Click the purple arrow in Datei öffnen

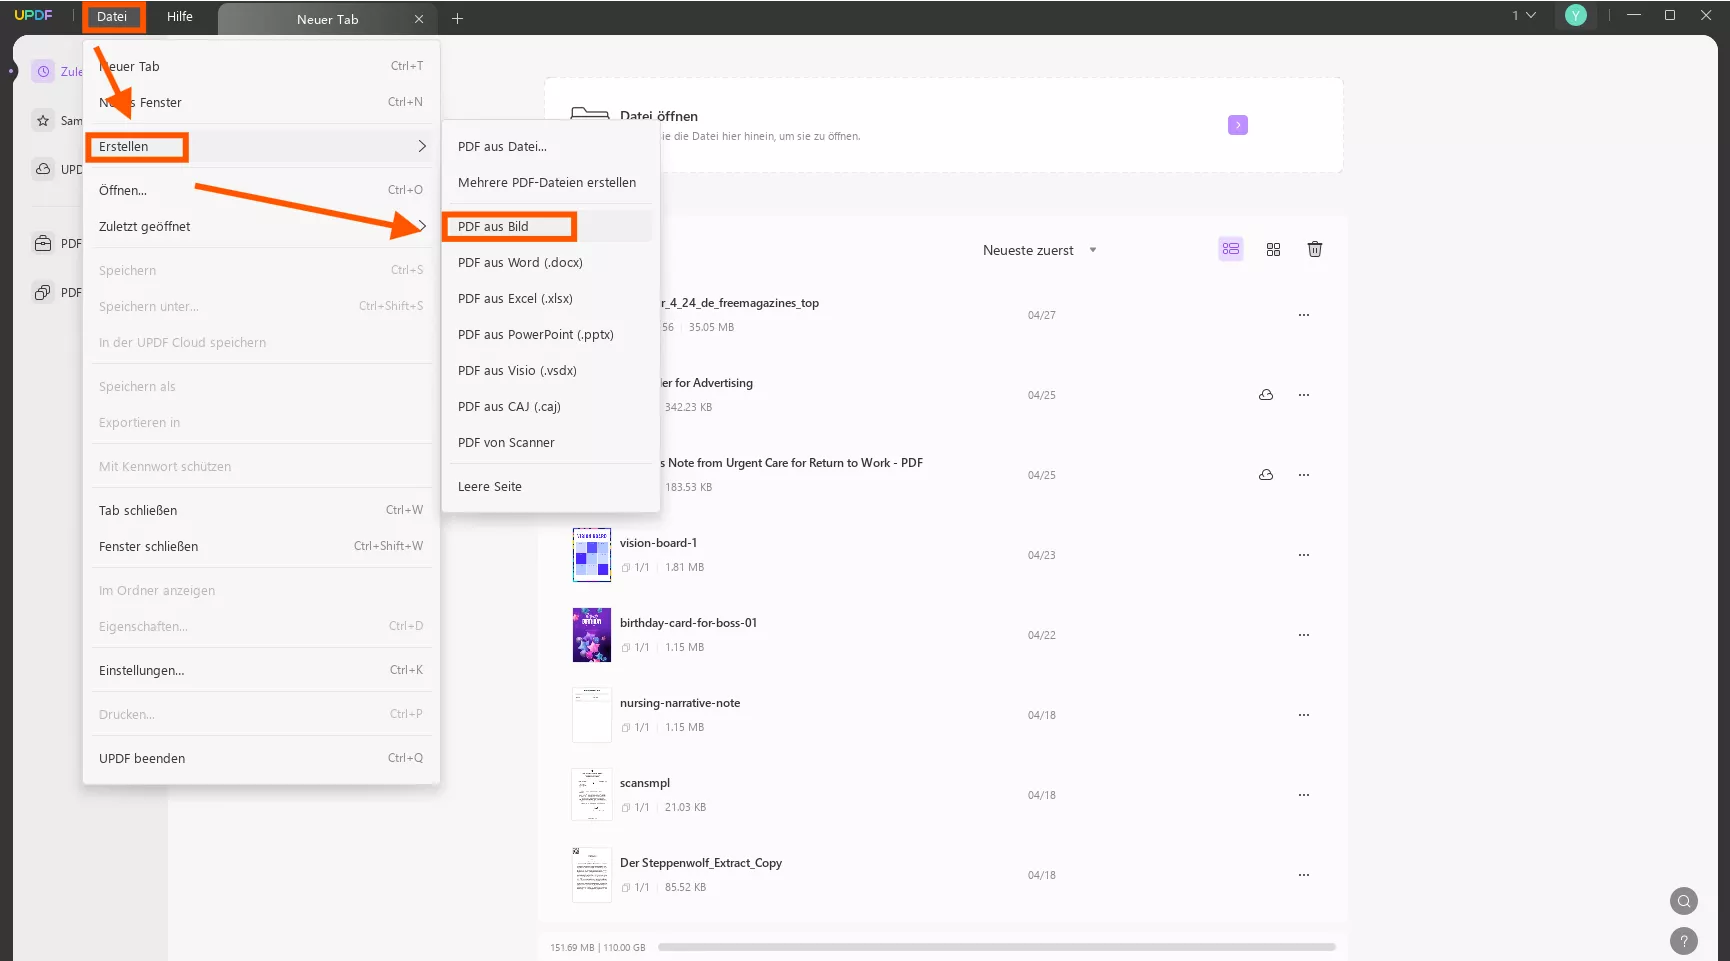coord(1237,125)
